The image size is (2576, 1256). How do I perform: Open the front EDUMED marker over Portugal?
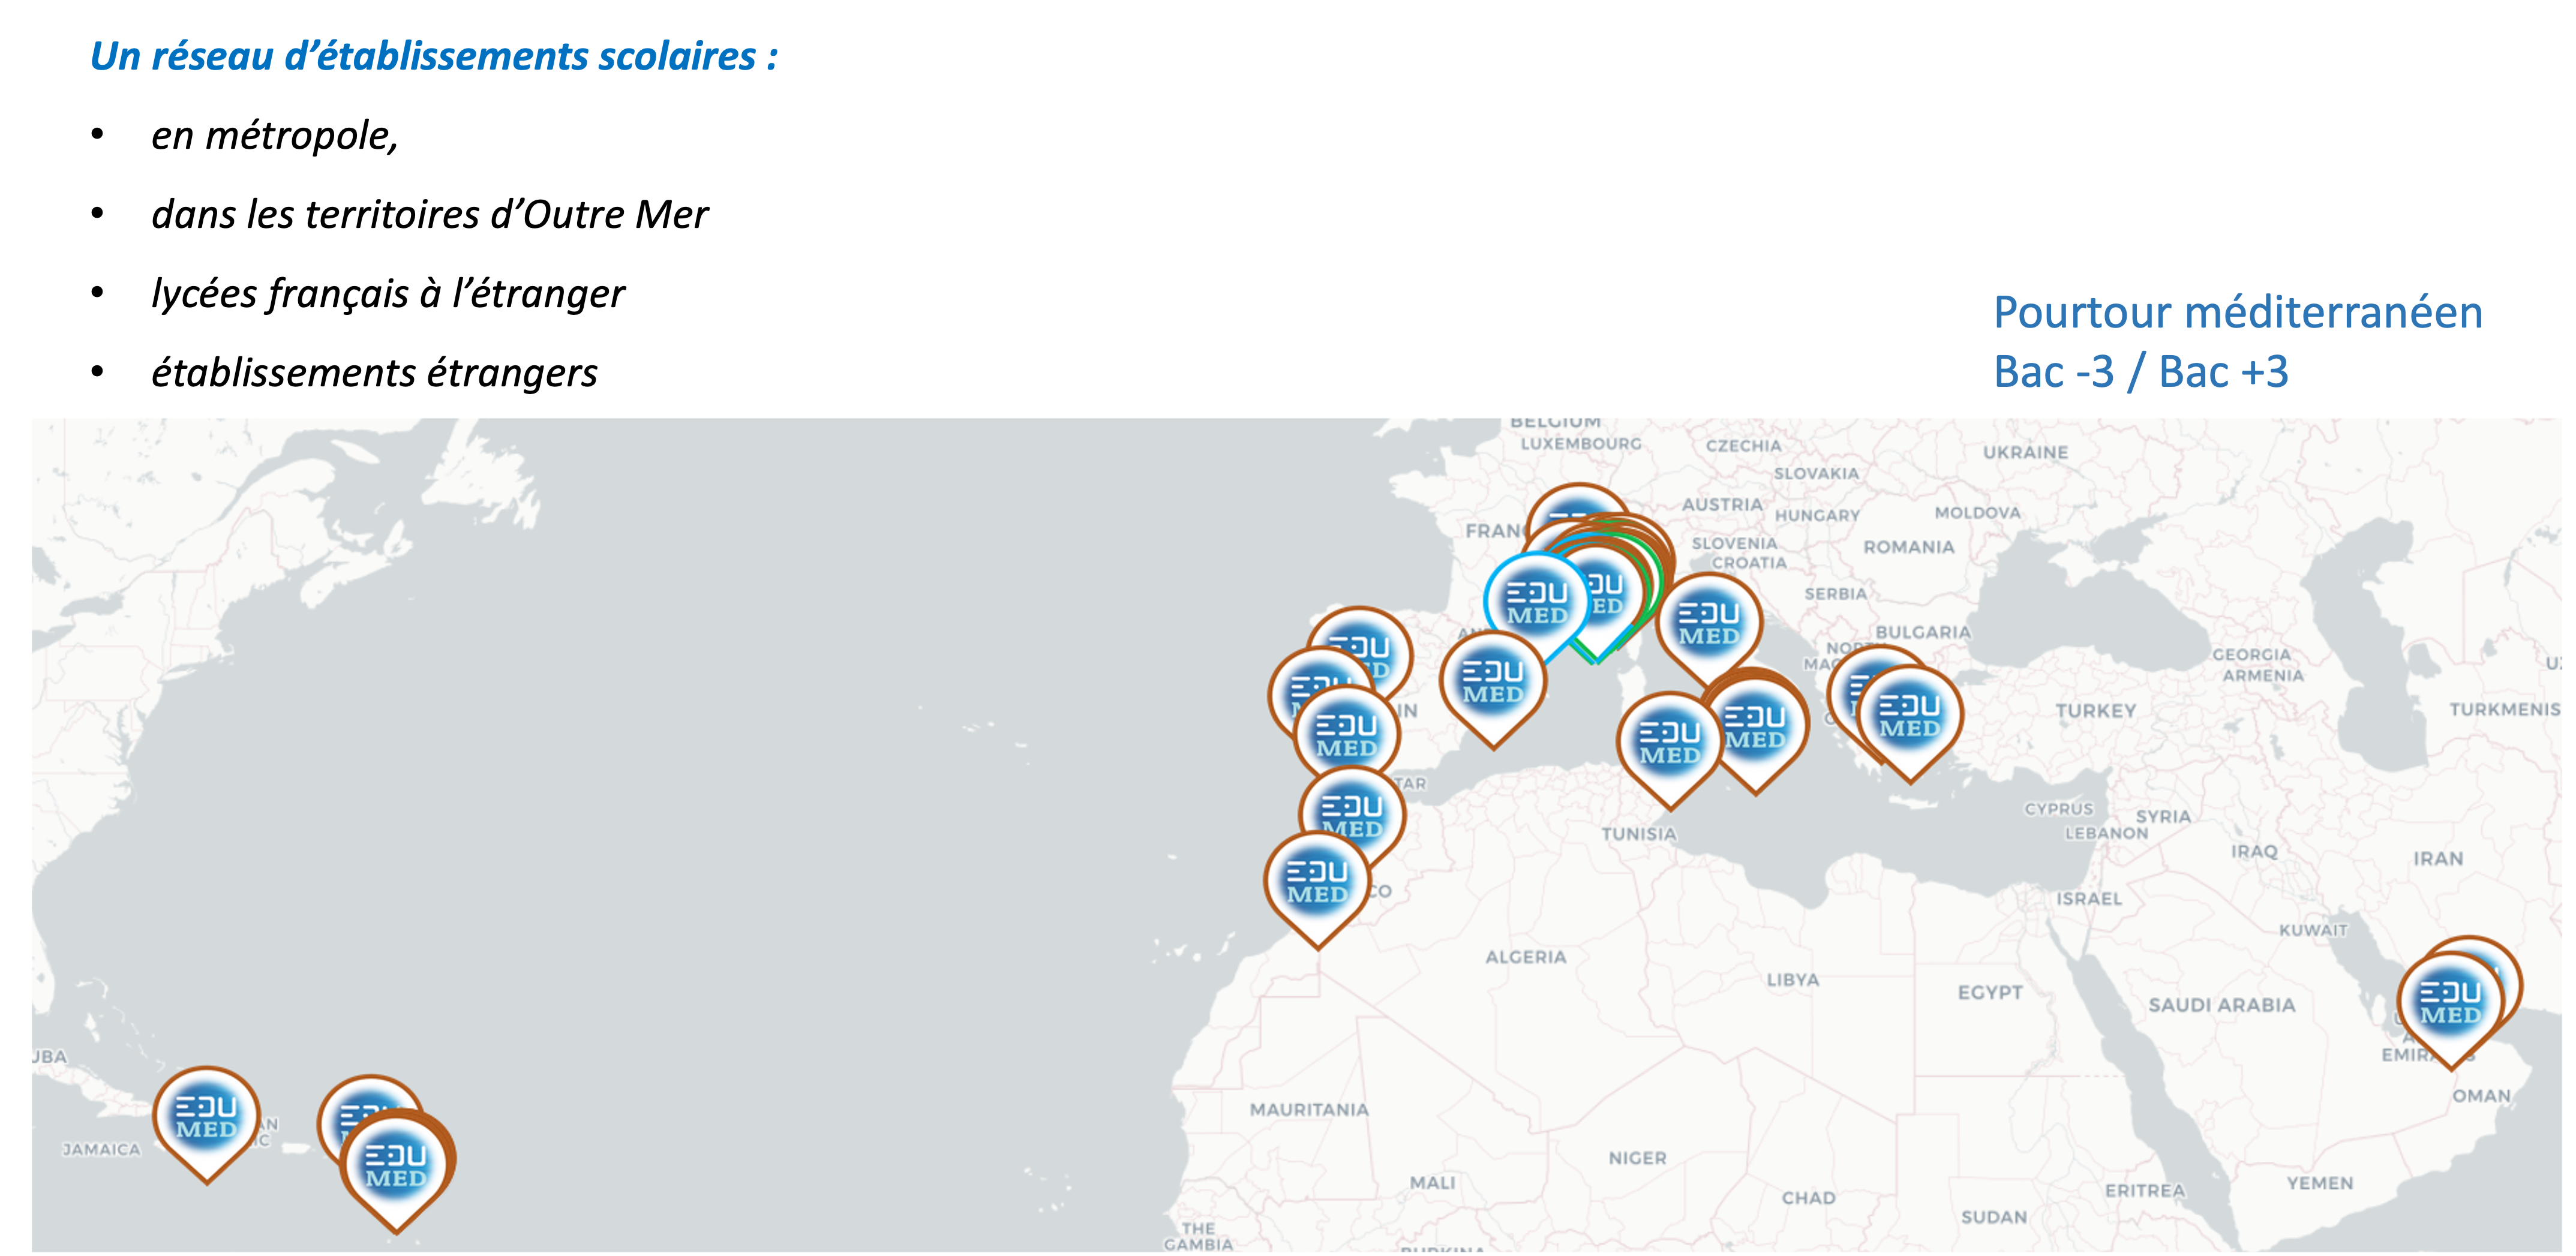click(1346, 737)
